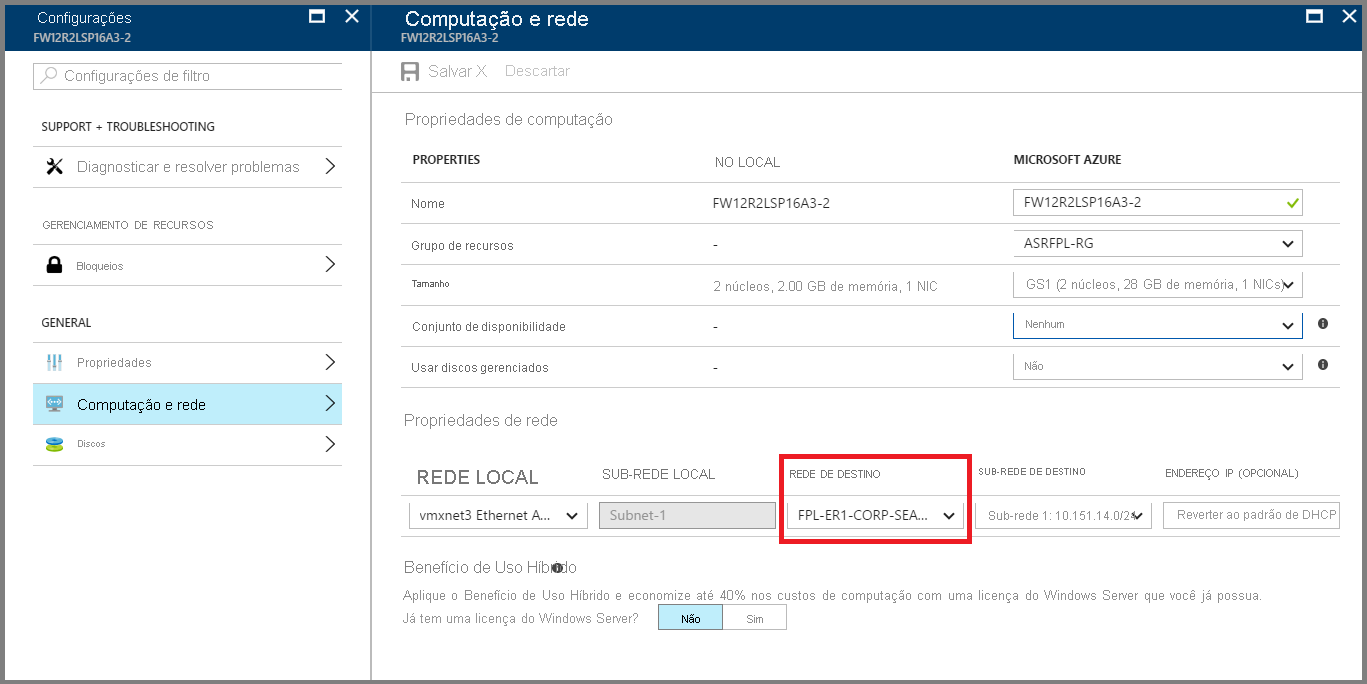Click the on-premises size text 2 núcleos, 2.00 GB

click(825, 286)
